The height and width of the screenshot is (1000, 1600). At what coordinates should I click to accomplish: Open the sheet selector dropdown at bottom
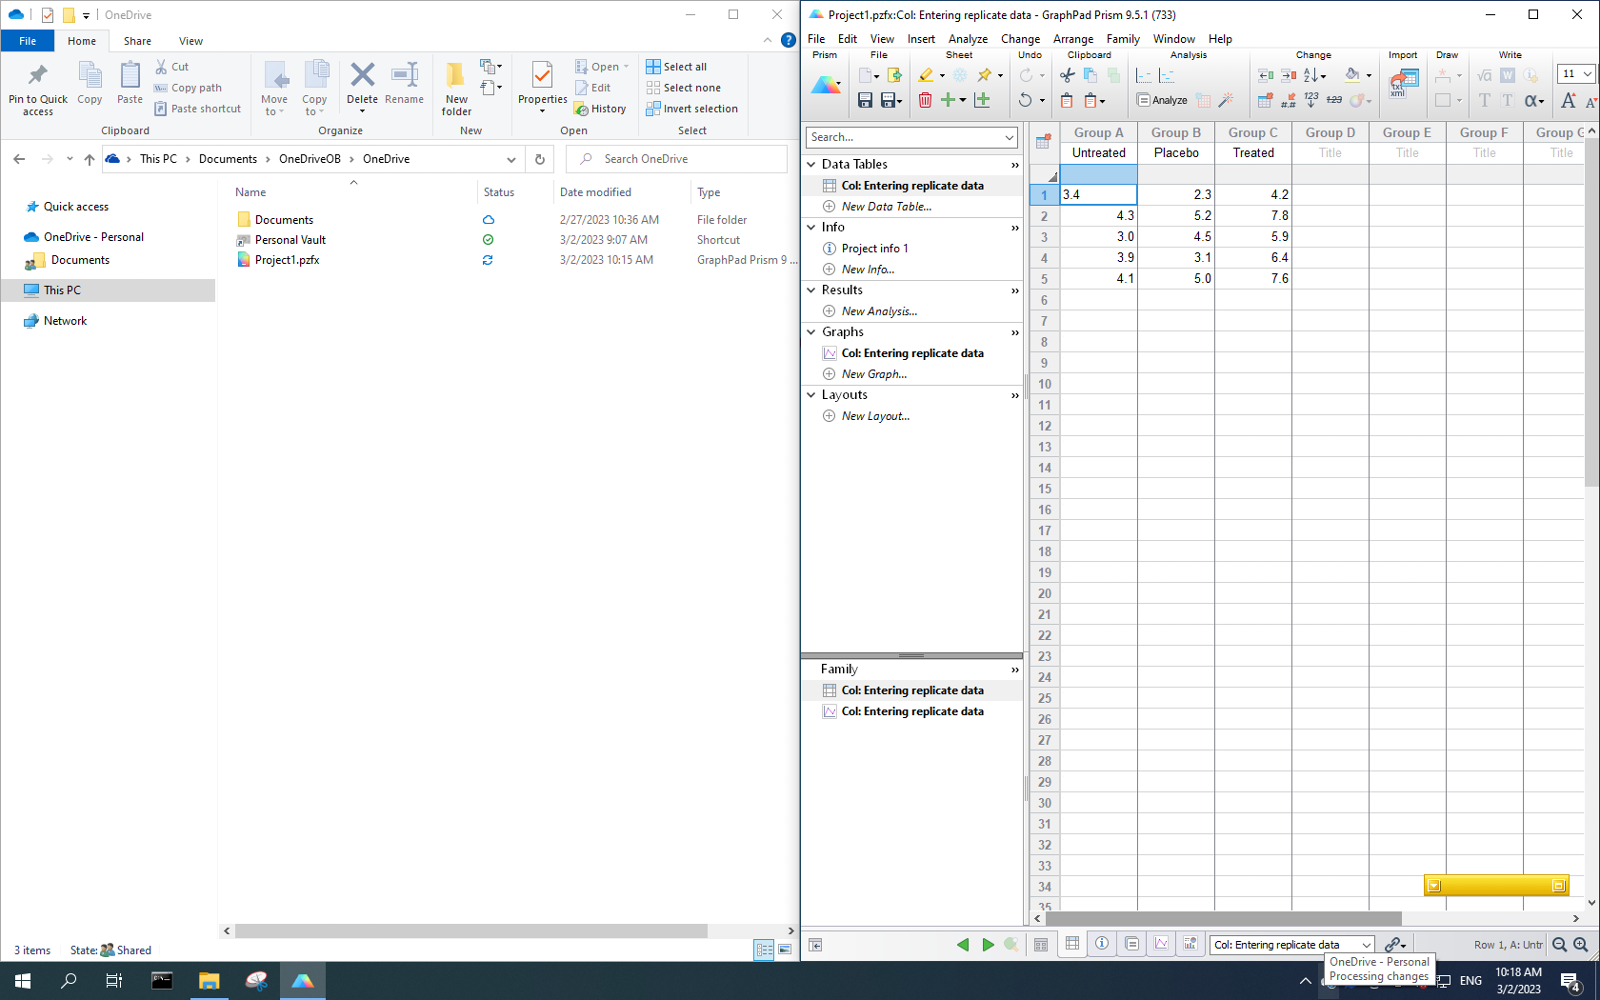click(x=1366, y=945)
